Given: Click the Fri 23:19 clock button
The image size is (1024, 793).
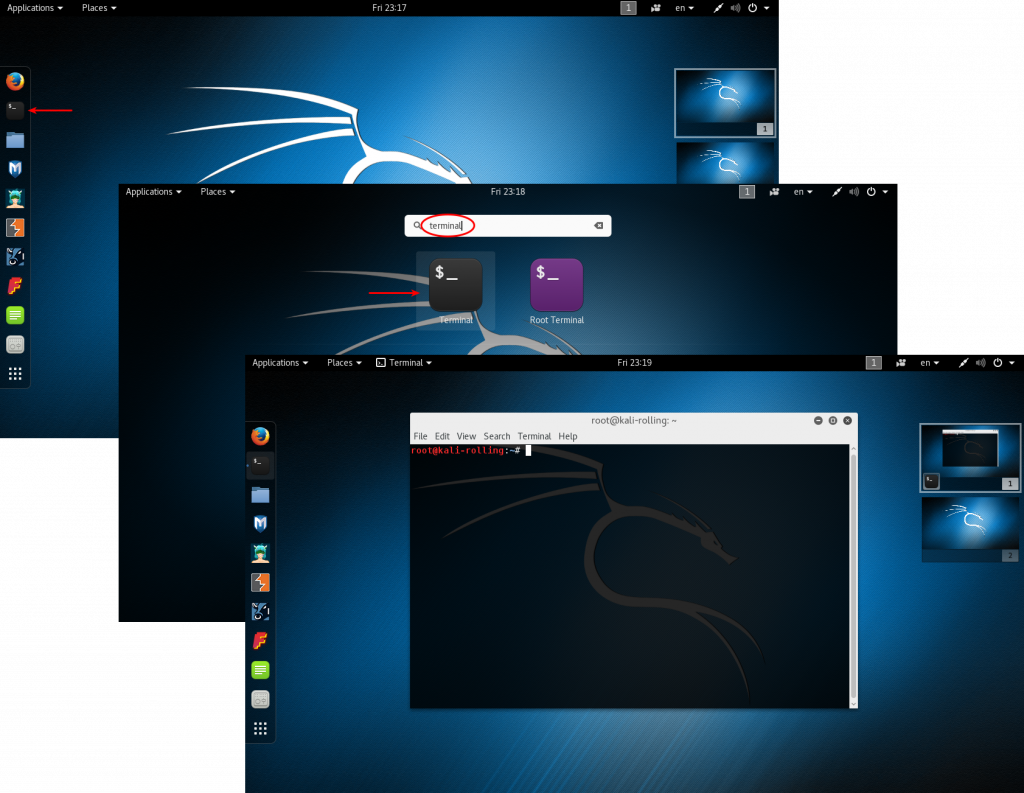Looking at the screenshot, I should [x=634, y=363].
